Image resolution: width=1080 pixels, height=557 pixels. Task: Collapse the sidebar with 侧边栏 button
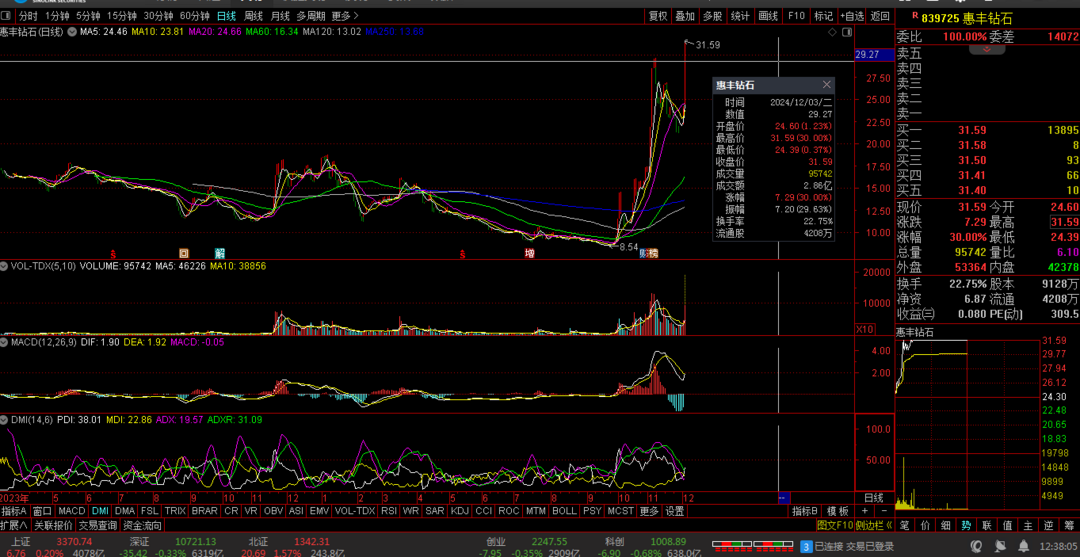pos(874,525)
